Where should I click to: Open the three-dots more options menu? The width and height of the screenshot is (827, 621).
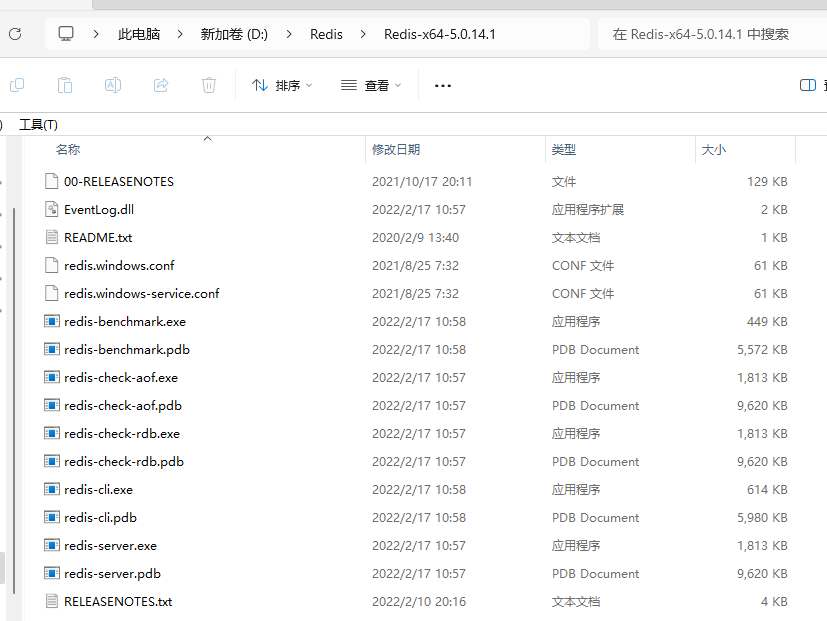443,85
